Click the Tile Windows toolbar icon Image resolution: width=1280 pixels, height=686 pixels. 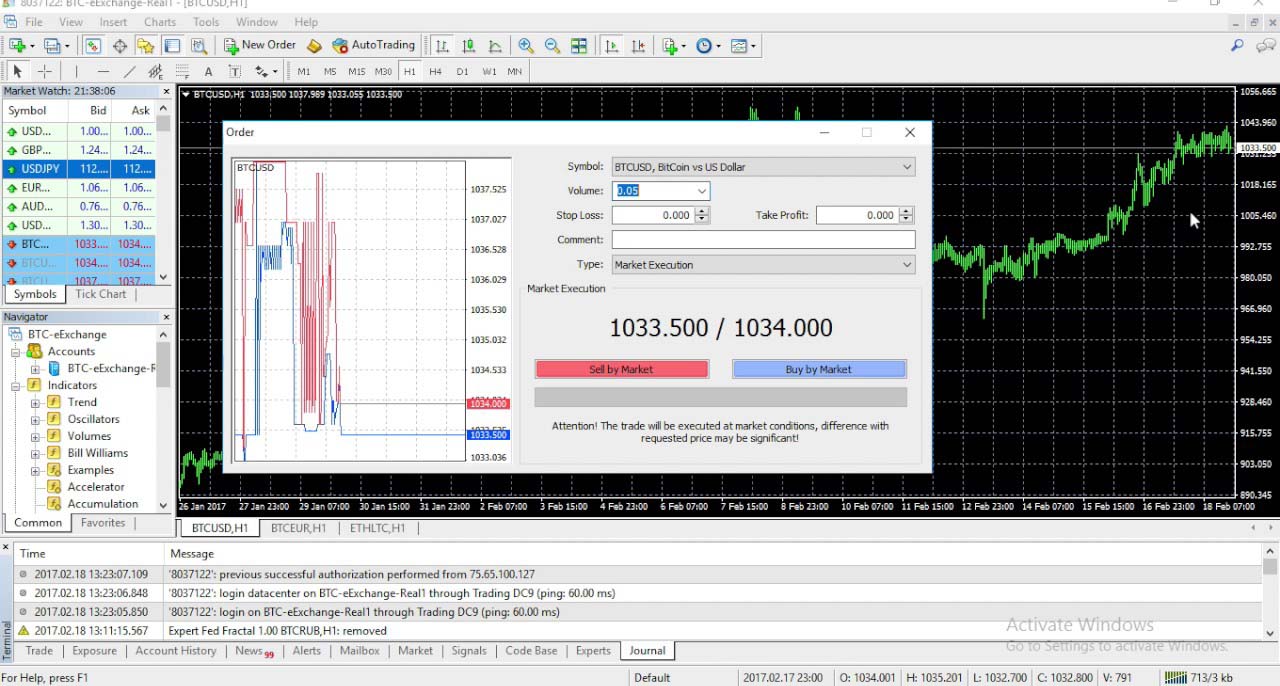click(x=579, y=46)
